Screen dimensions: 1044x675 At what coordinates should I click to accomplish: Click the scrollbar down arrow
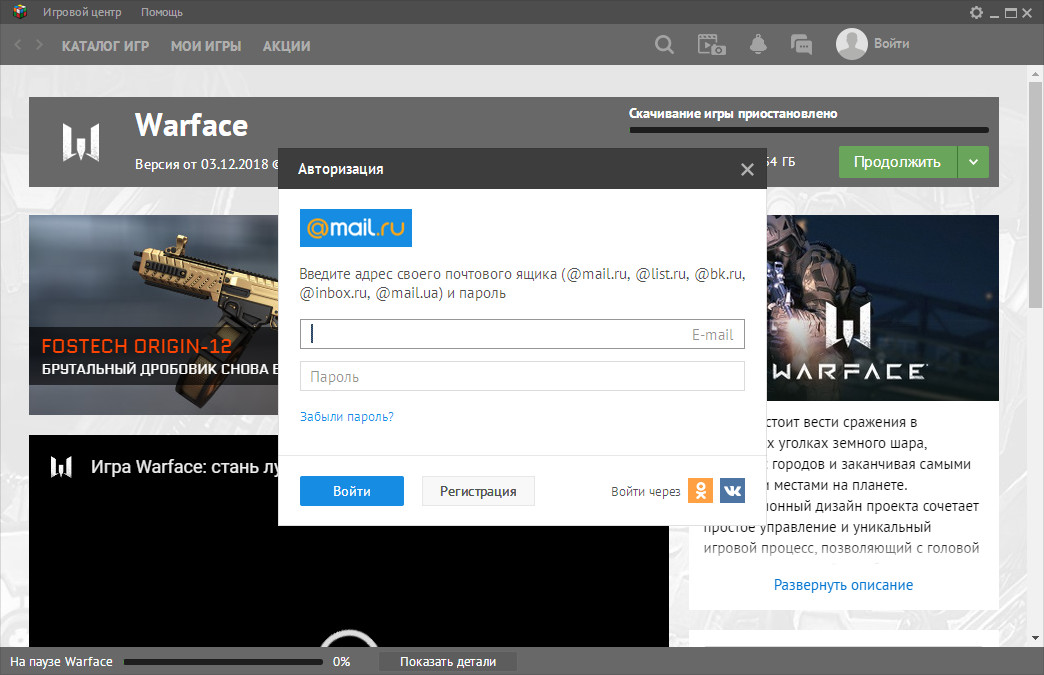tap(1035, 638)
